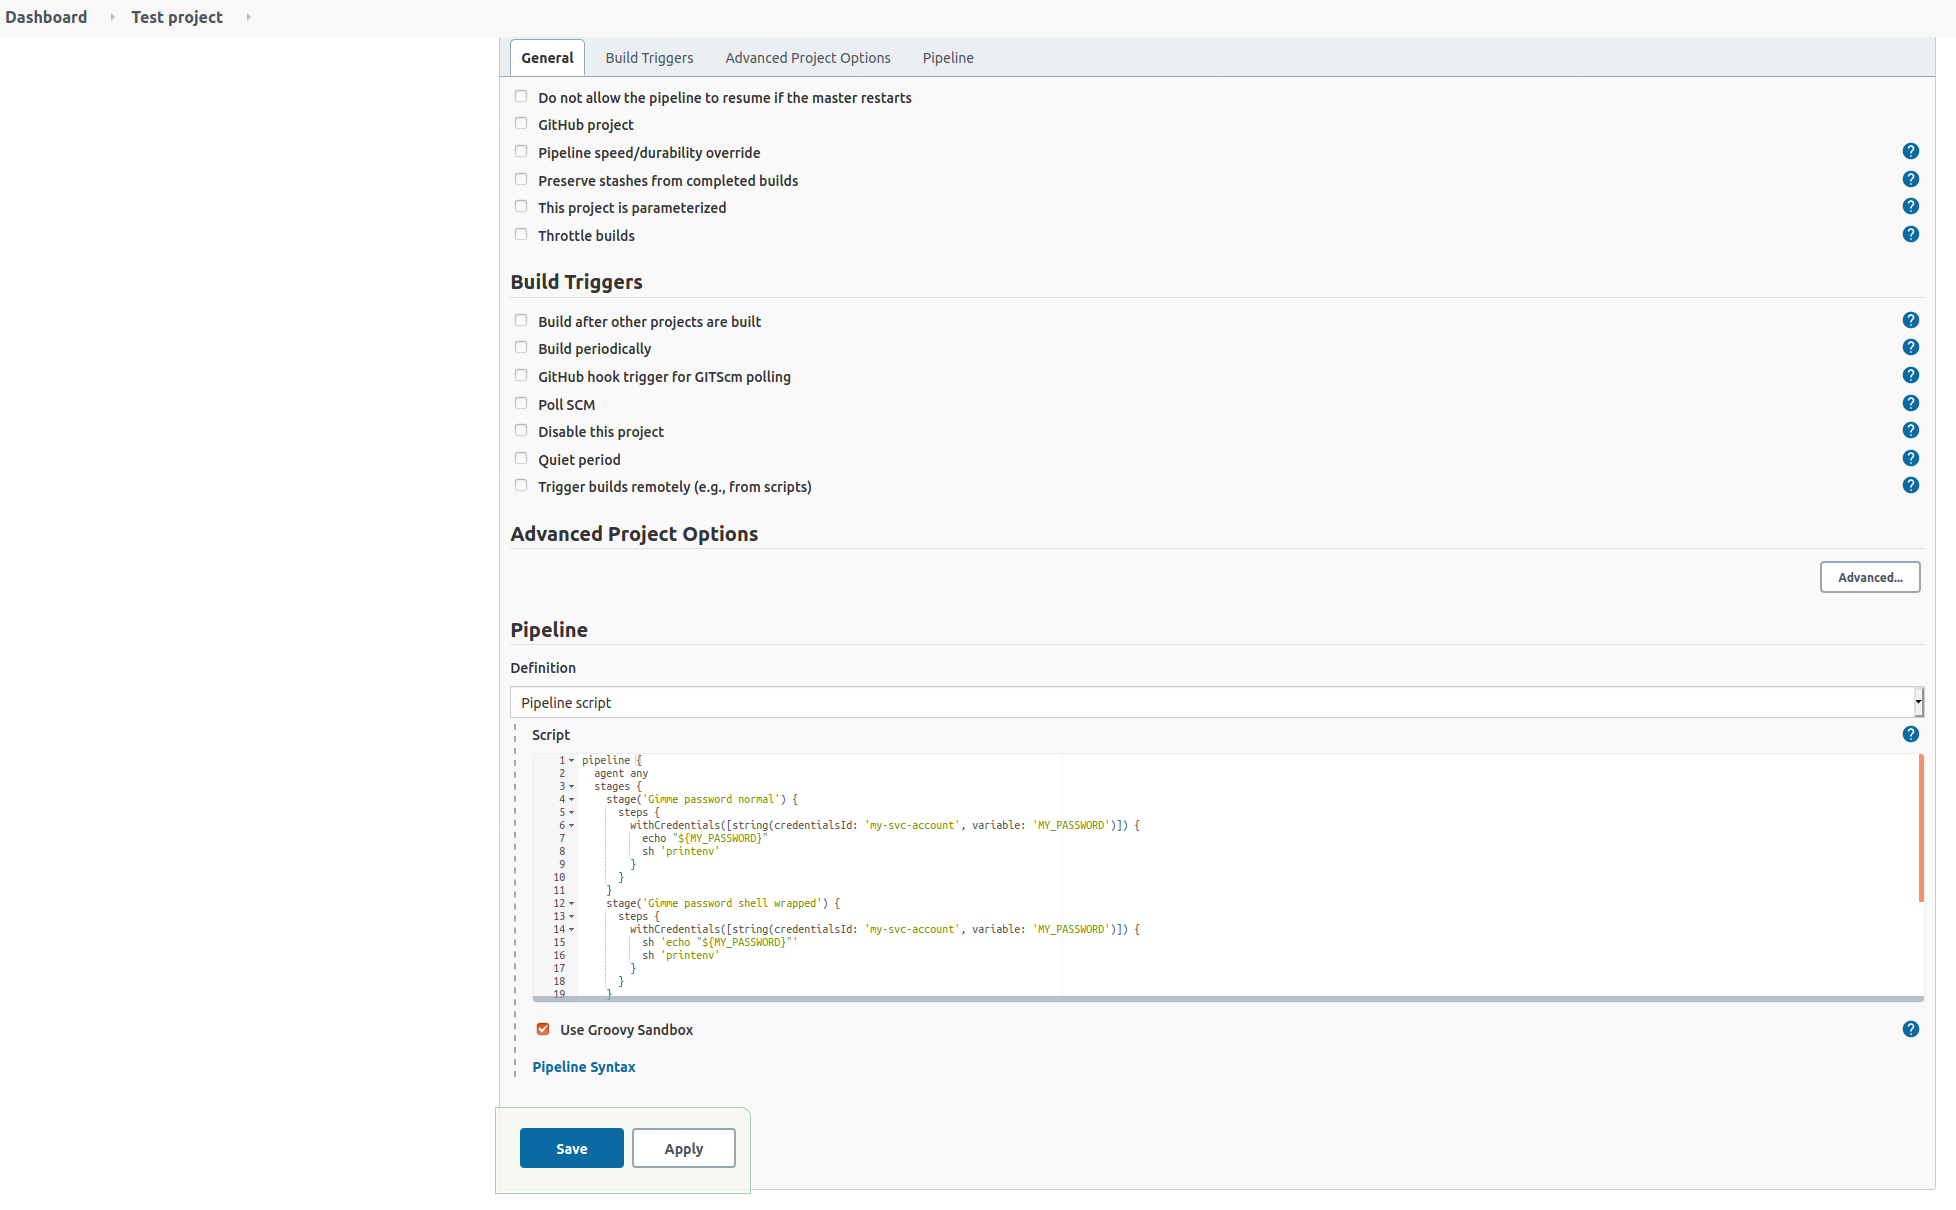
Task: Open the Pipeline Syntax link
Action: tap(583, 1067)
